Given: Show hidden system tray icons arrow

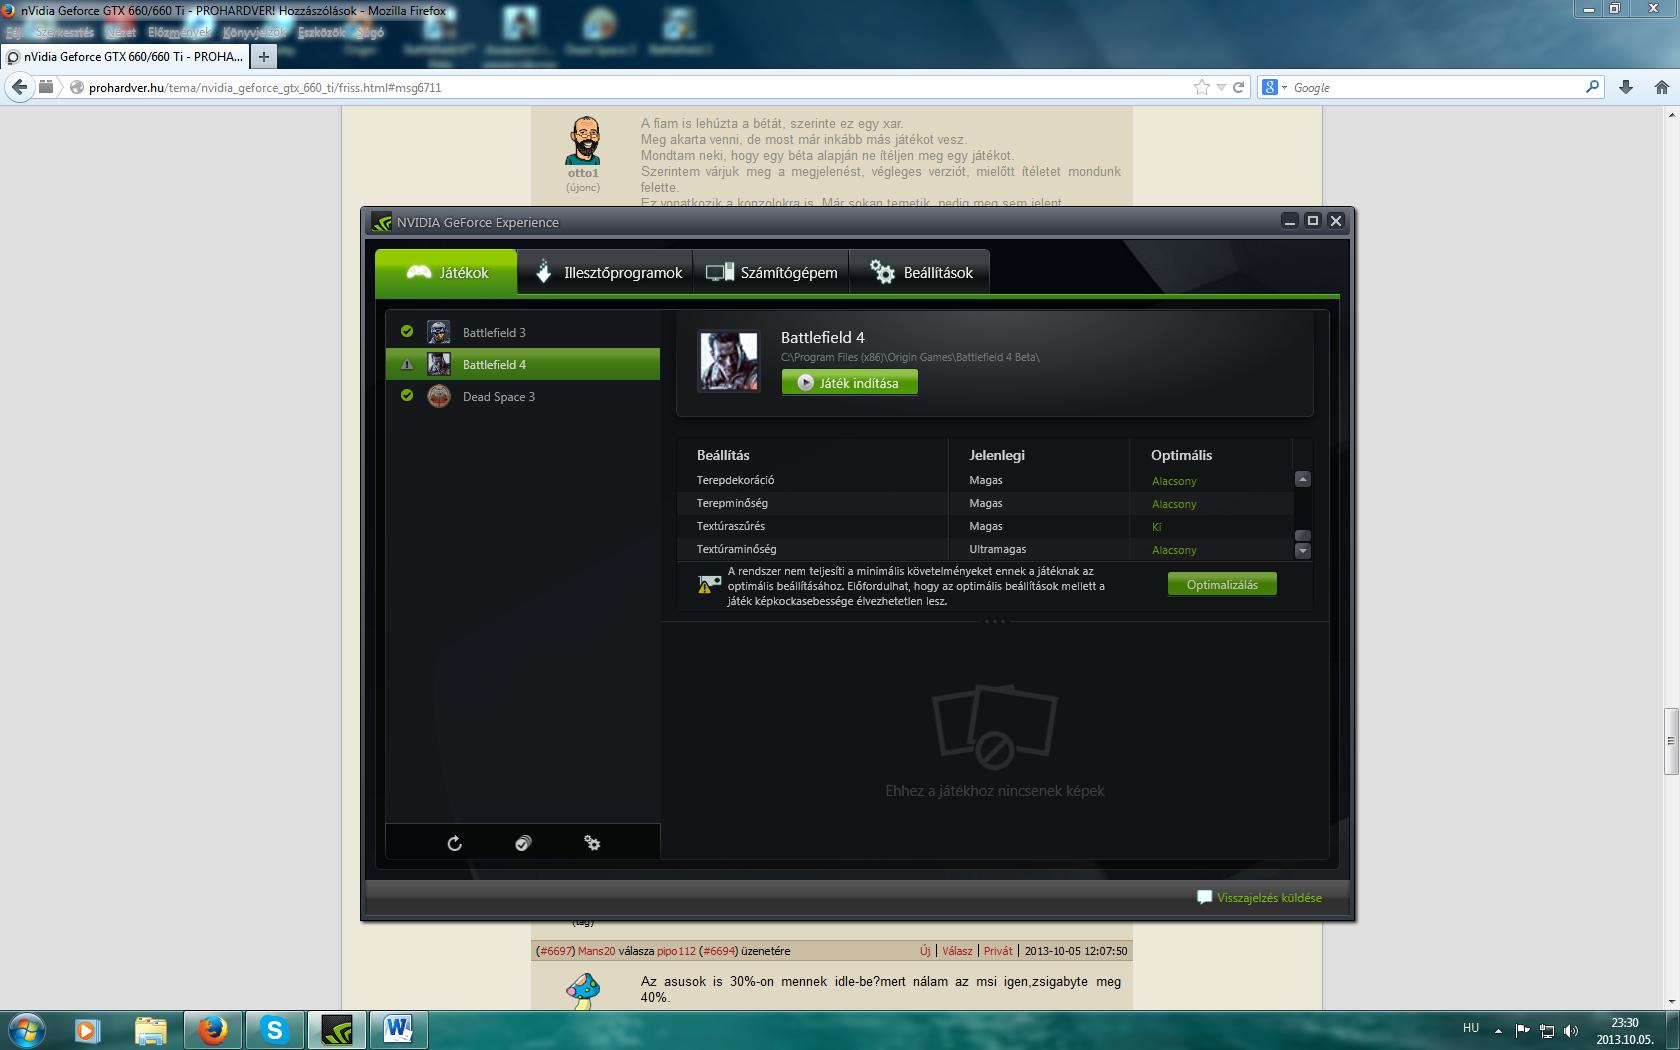Looking at the screenshot, I should [x=1498, y=1030].
